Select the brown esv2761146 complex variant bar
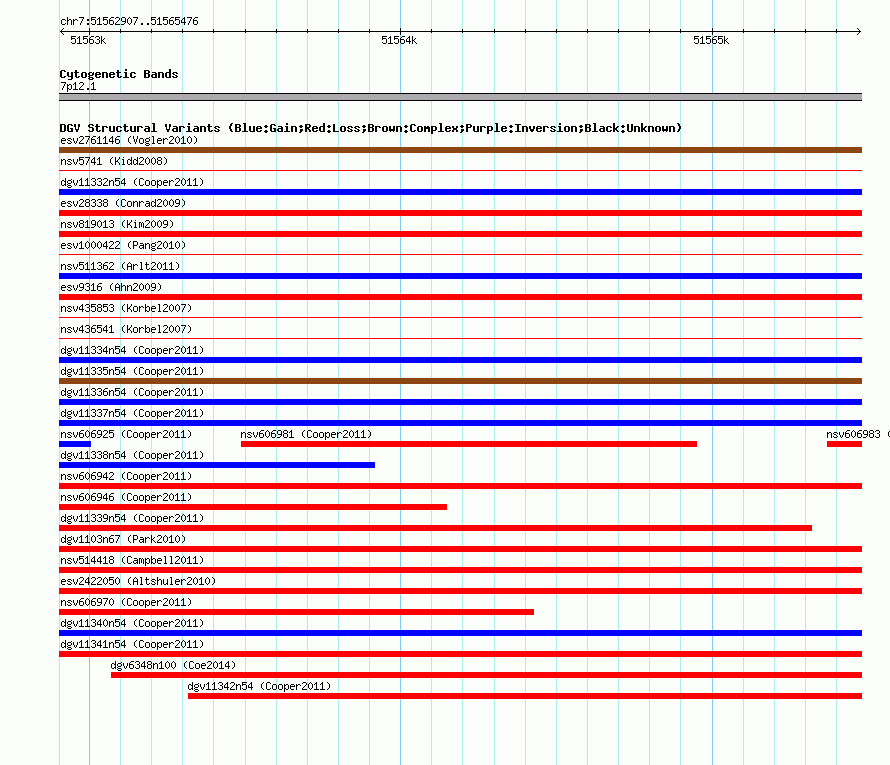The image size is (890, 765). [460, 150]
